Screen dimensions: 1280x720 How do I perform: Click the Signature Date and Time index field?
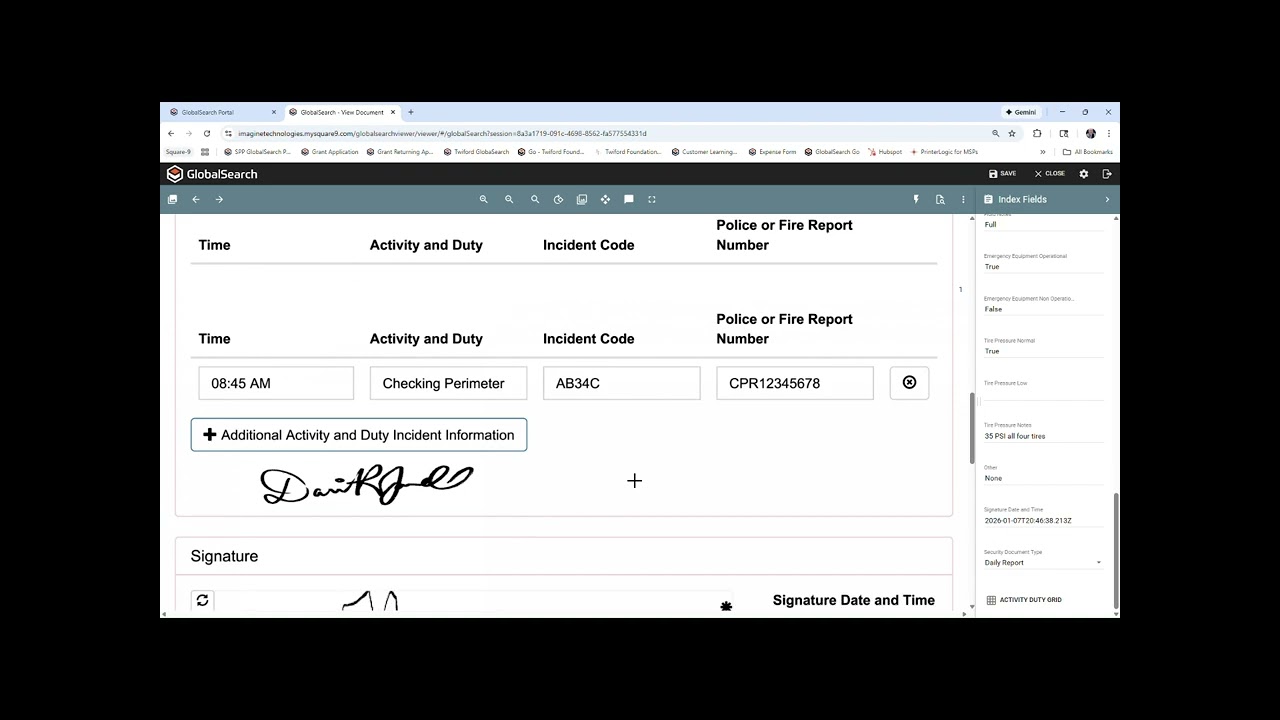(1043, 521)
